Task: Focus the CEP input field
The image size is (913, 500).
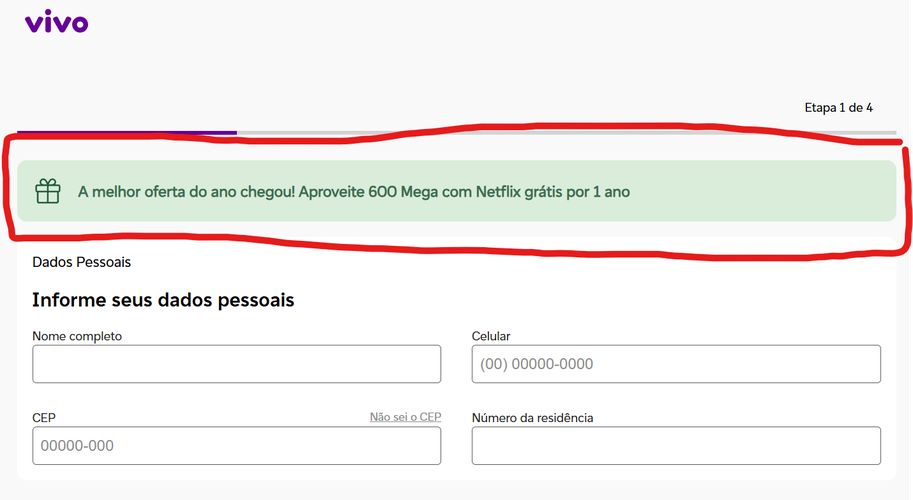Action: pos(236,445)
